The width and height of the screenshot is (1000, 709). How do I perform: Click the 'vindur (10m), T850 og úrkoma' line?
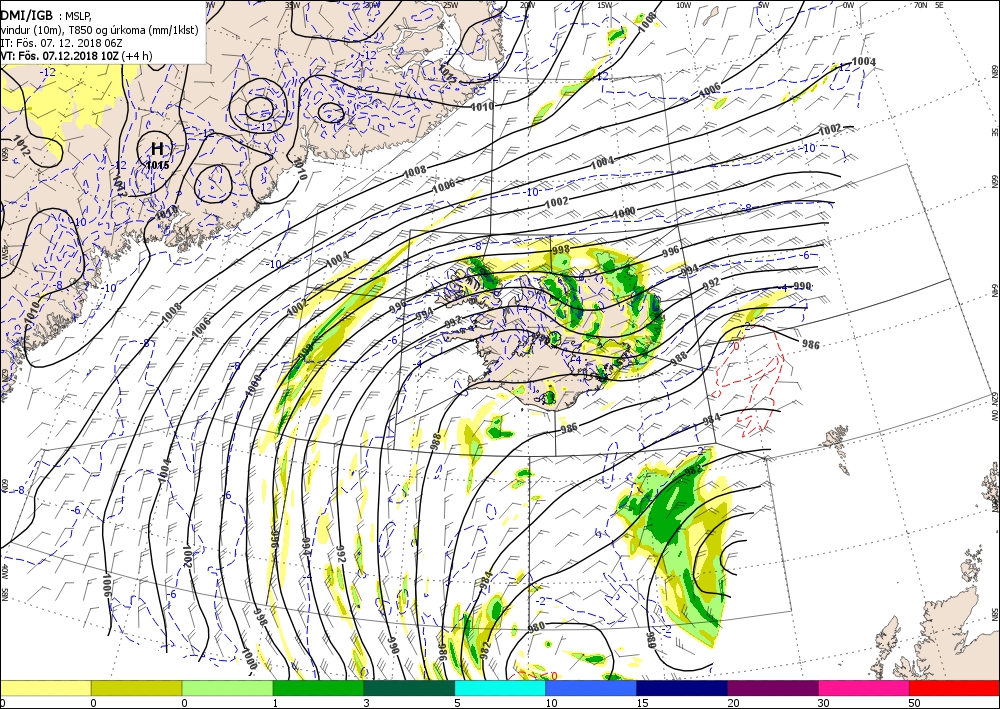[99, 30]
